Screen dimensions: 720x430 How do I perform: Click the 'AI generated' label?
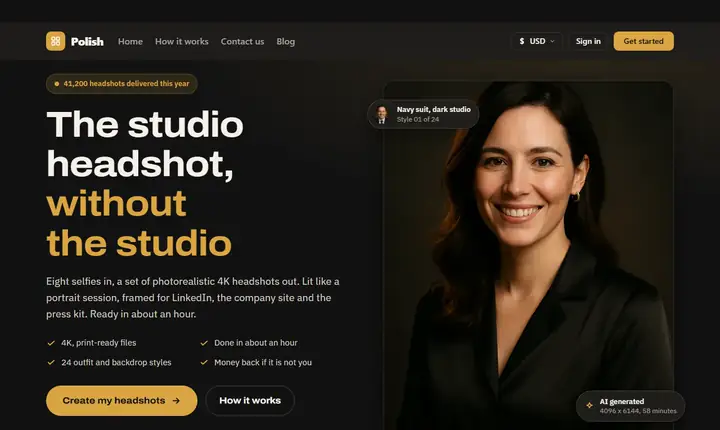click(x=622, y=402)
